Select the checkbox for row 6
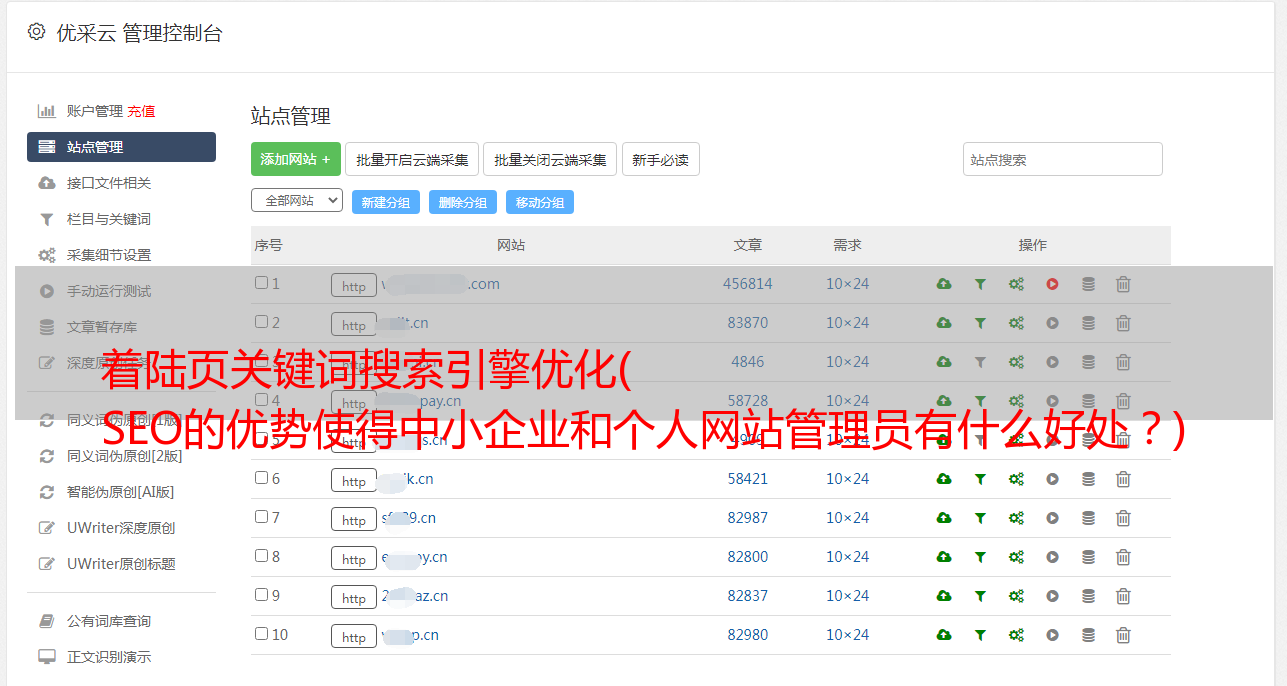 click(261, 478)
